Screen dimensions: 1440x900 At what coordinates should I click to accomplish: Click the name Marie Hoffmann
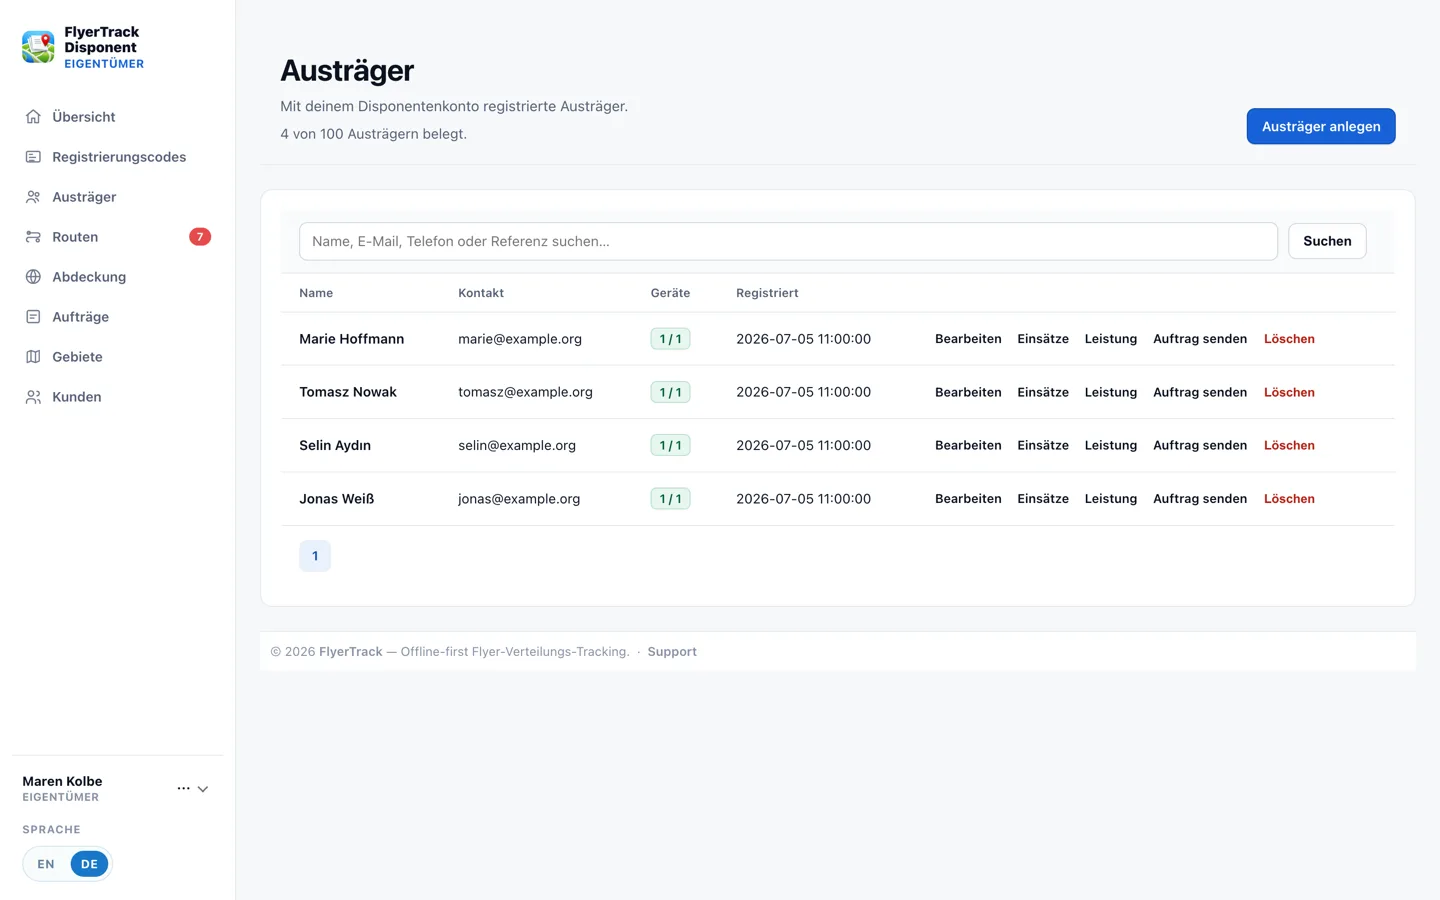[352, 339]
